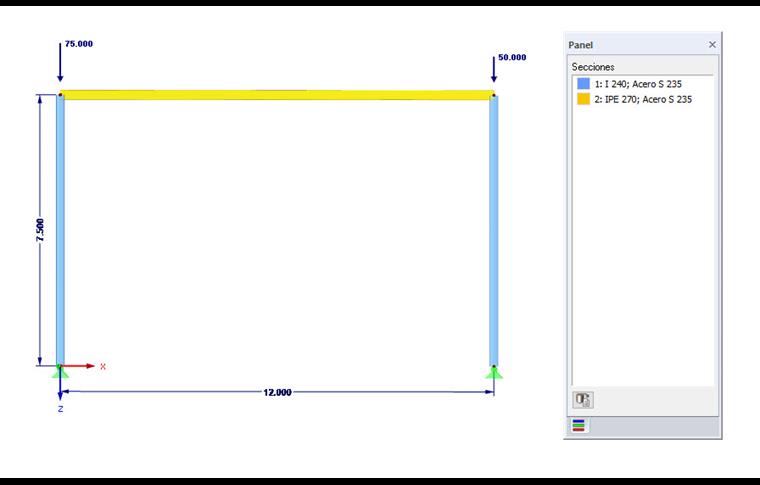760x485 pixels.
Task: Open the panel settings icon button
Action: 583,400
